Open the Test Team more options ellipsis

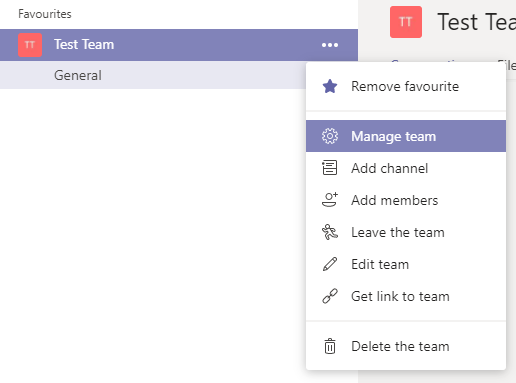point(330,45)
